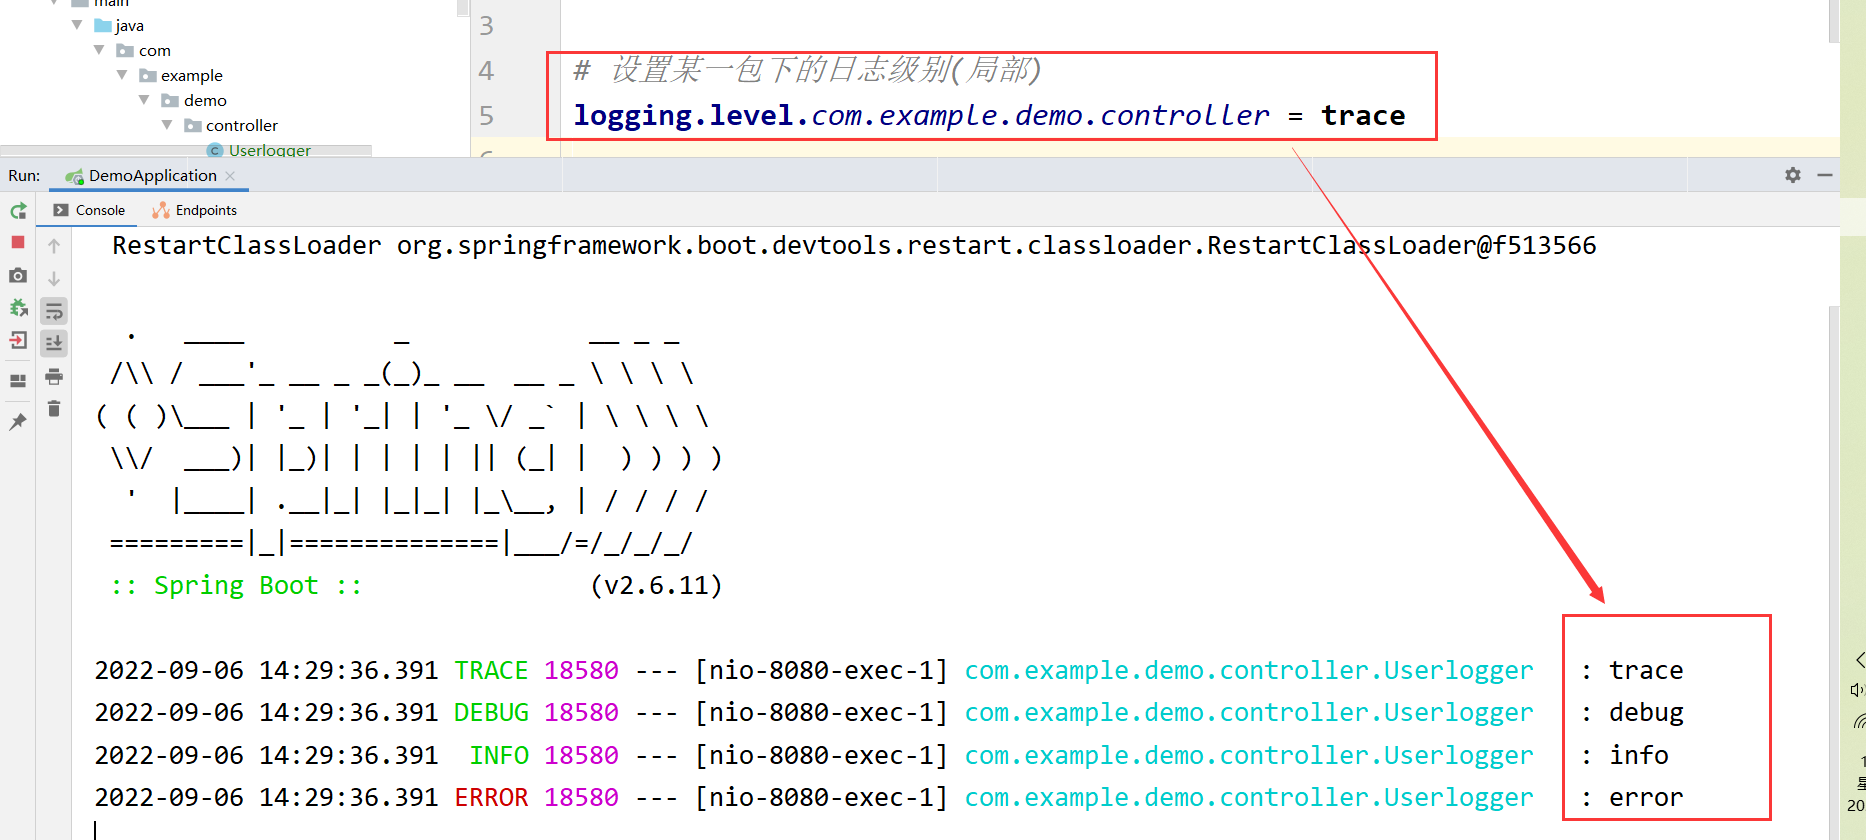
Task: Click the Userlogger link on ERROR log line
Action: click(x=1249, y=797)
